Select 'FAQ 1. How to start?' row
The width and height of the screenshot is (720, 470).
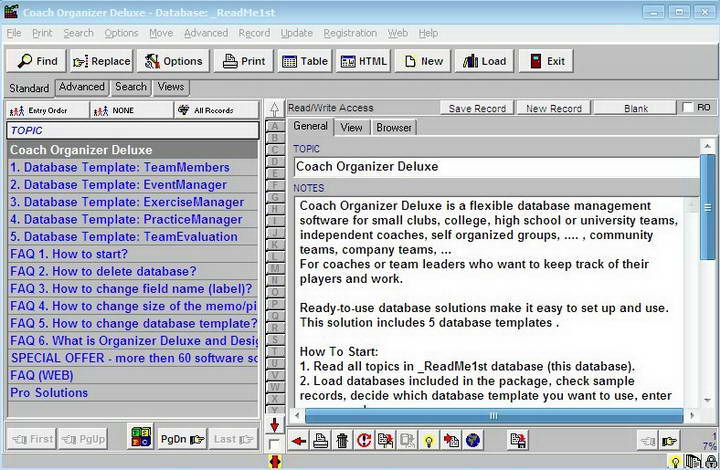coord(133,254)
